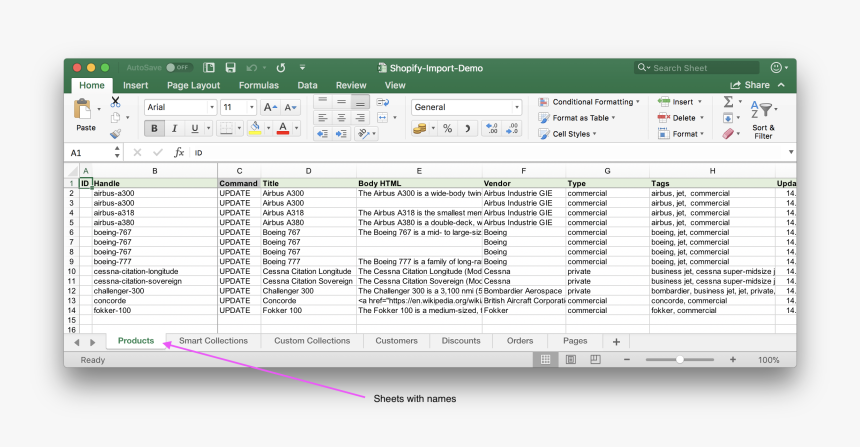Screen dimensions: 860x447
Task: Click the percent style icon
Action: tap(446, 128)
